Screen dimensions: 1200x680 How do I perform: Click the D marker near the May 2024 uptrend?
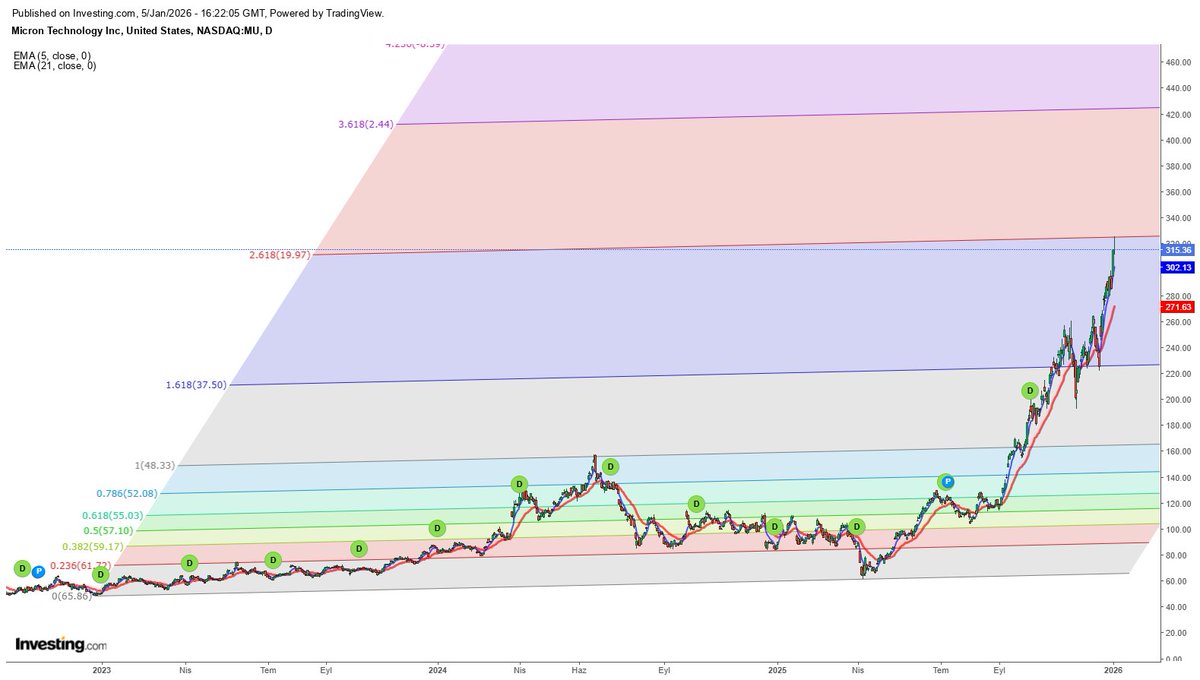(x=519, y=483)
